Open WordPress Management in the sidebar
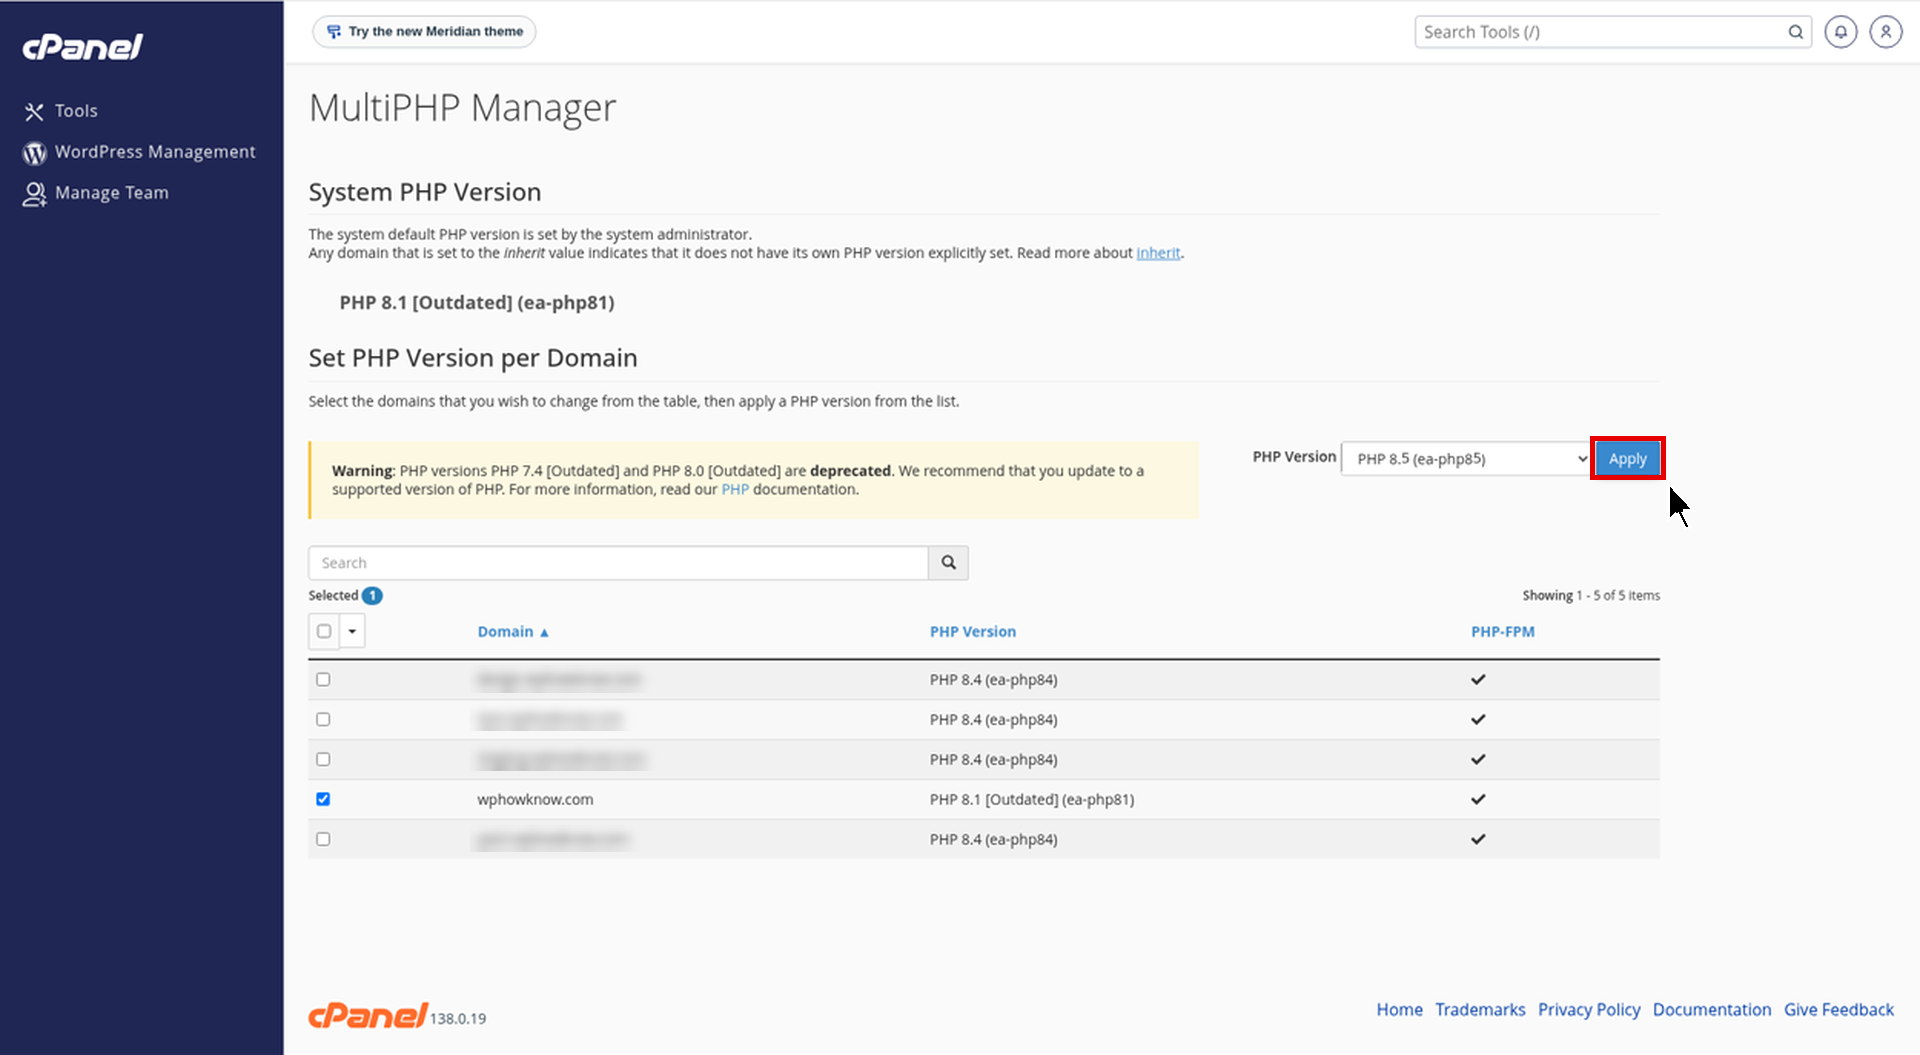Image resolution: width=1920 pixels, height=1055 pixels. click(x=155, y=152)
